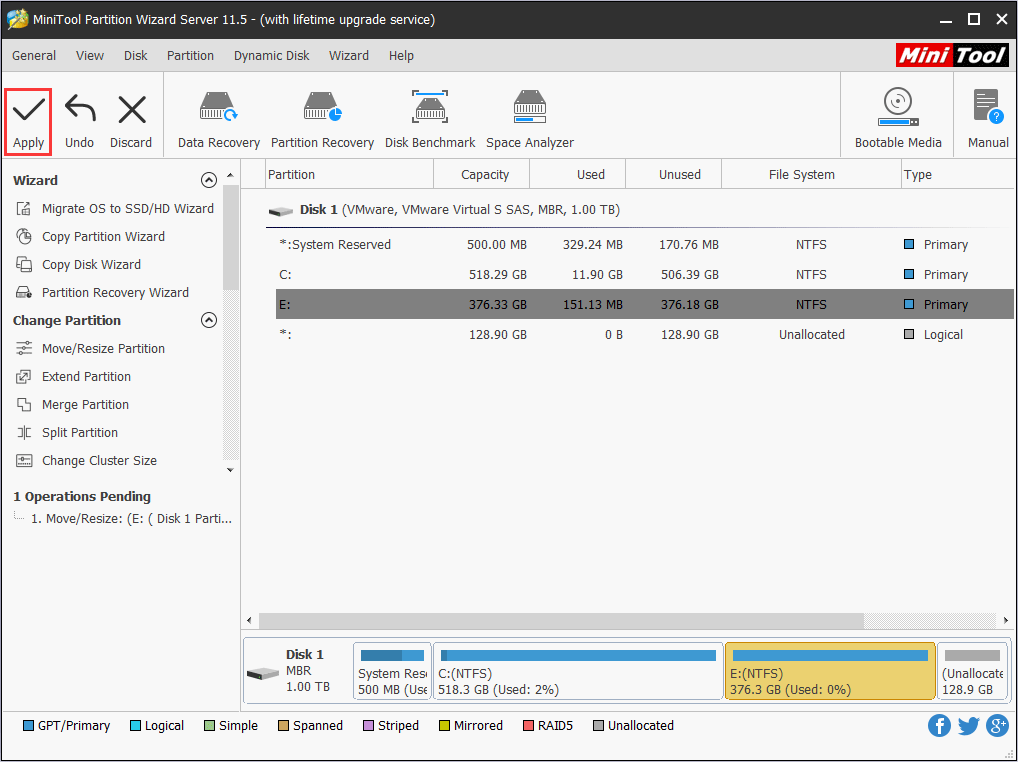Select the 128.90 GB unallocated row
The height and width of the screenshot is (762, 1018).
(645, 334)
